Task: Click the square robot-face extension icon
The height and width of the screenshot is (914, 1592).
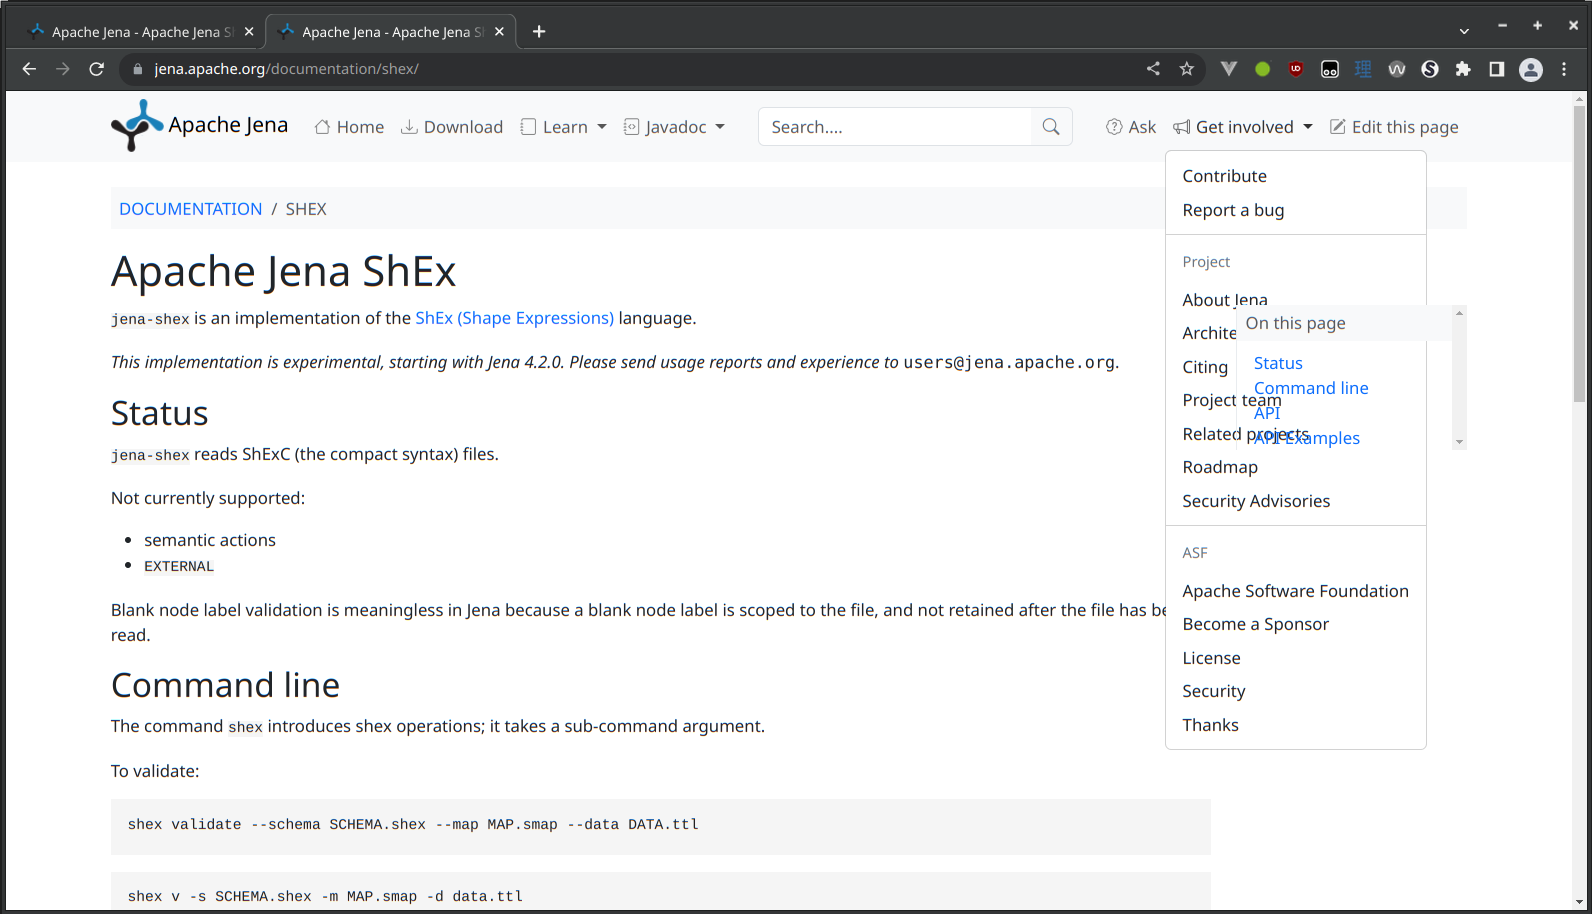Action: (1330, 69)
